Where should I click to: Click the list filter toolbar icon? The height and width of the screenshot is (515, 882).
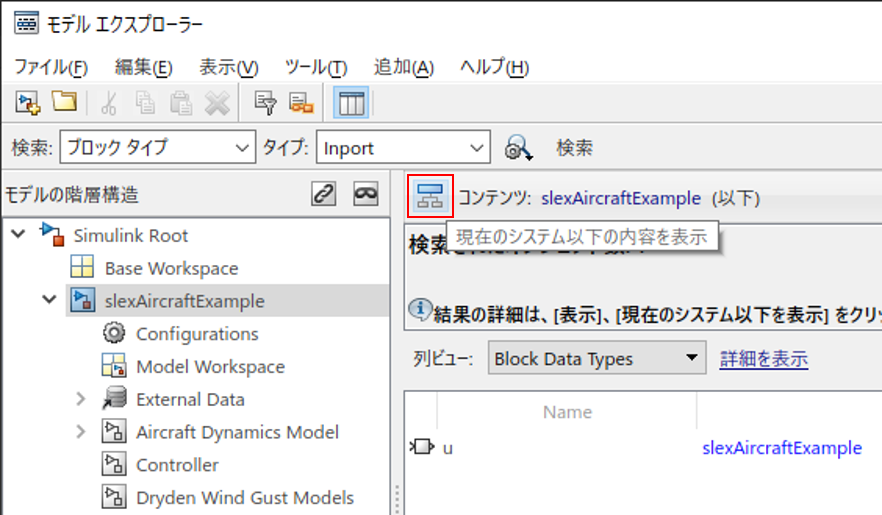pos(266,103)
